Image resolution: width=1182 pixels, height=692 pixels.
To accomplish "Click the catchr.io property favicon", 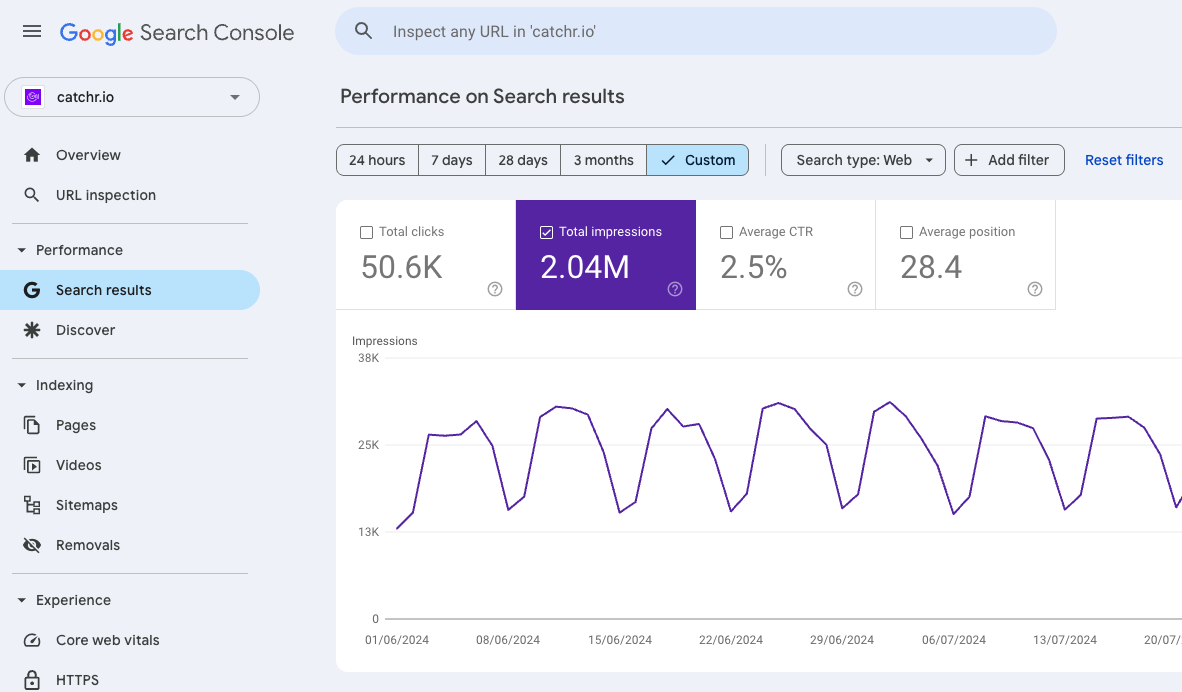I will pyautogui.click(x=32, y=97).
